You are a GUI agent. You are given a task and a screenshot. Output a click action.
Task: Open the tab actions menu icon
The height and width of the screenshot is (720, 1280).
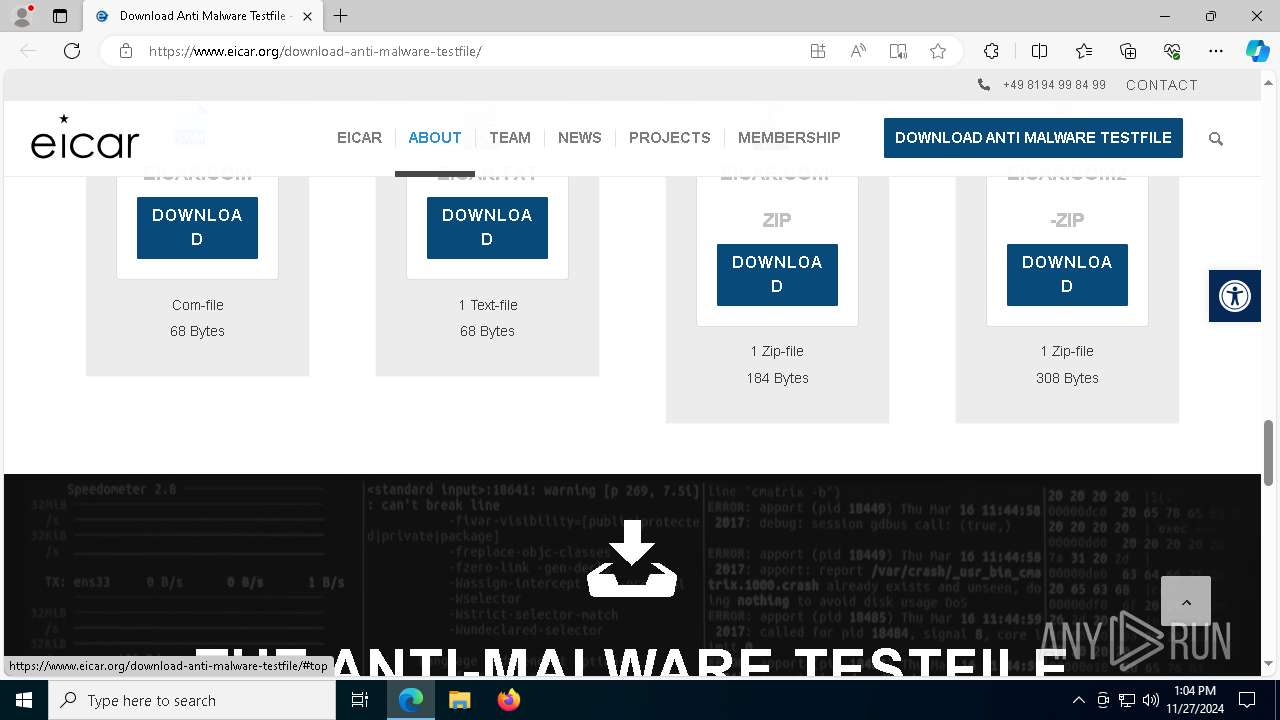(60, 16)
